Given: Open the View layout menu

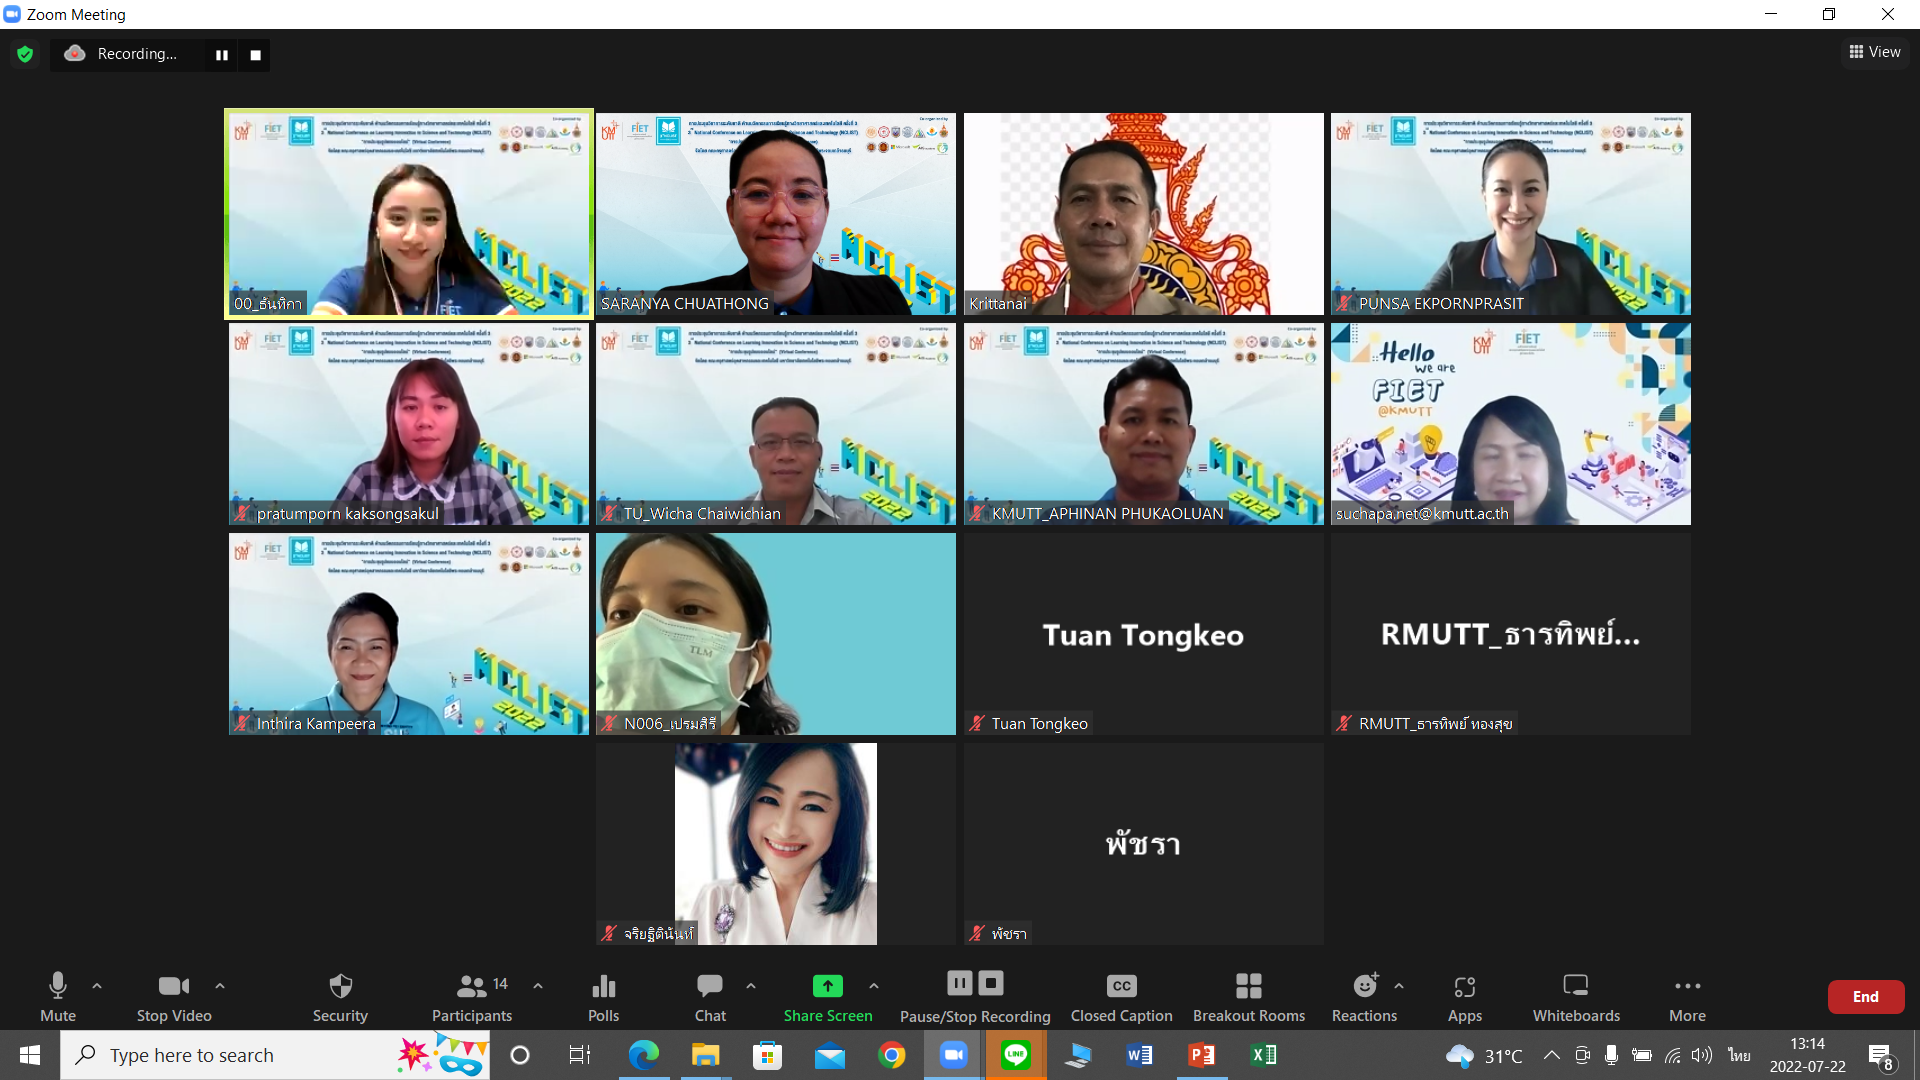Looking at the screenshot, I should pos(1875,52).
